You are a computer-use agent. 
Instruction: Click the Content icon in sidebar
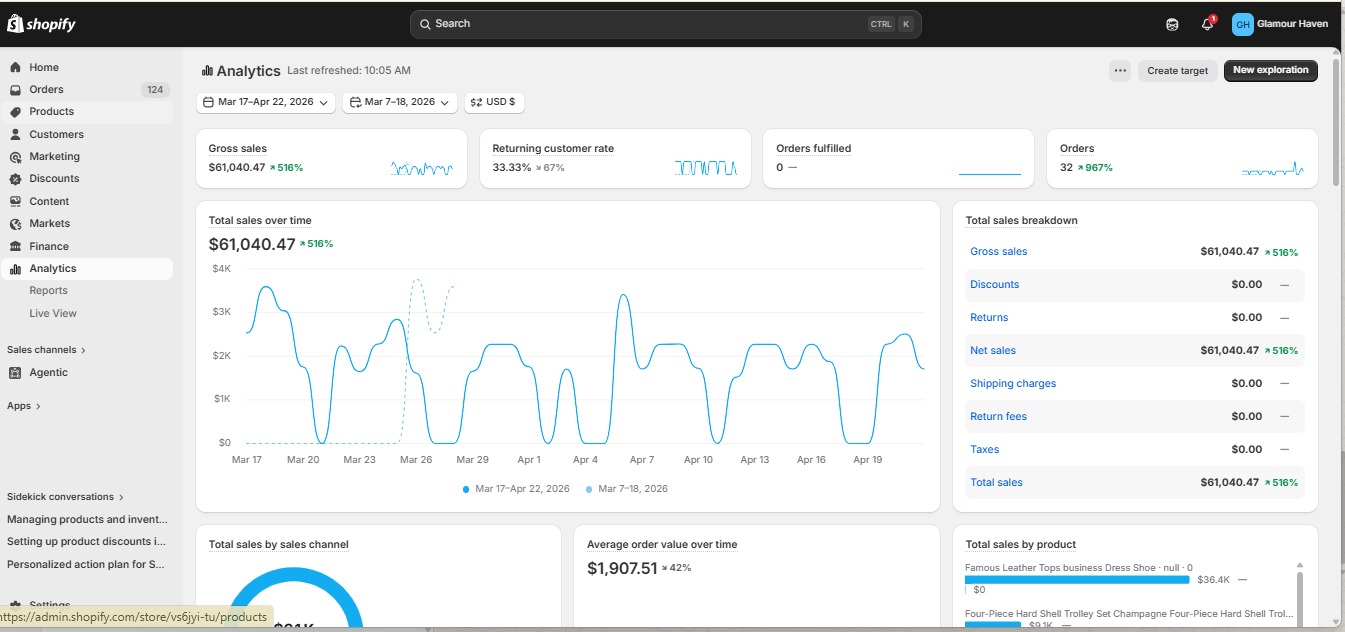point(15,201)
